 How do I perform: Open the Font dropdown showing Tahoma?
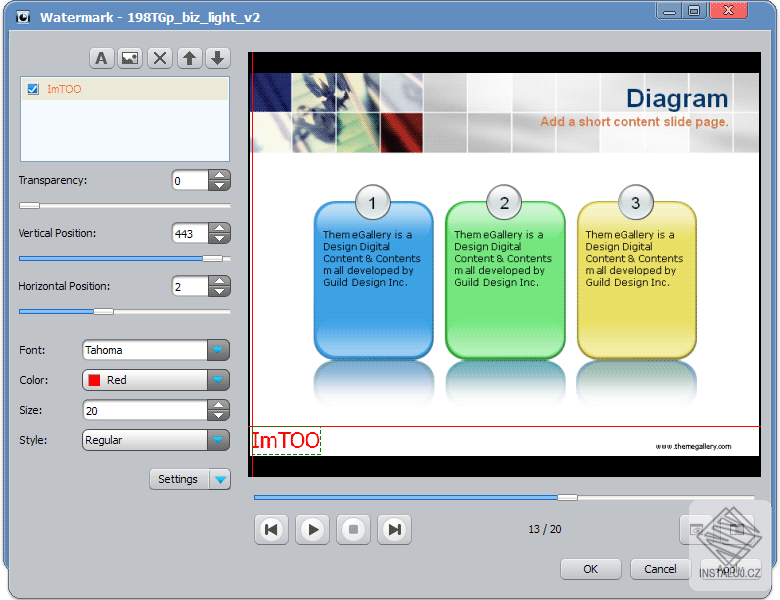click(156, 350)
